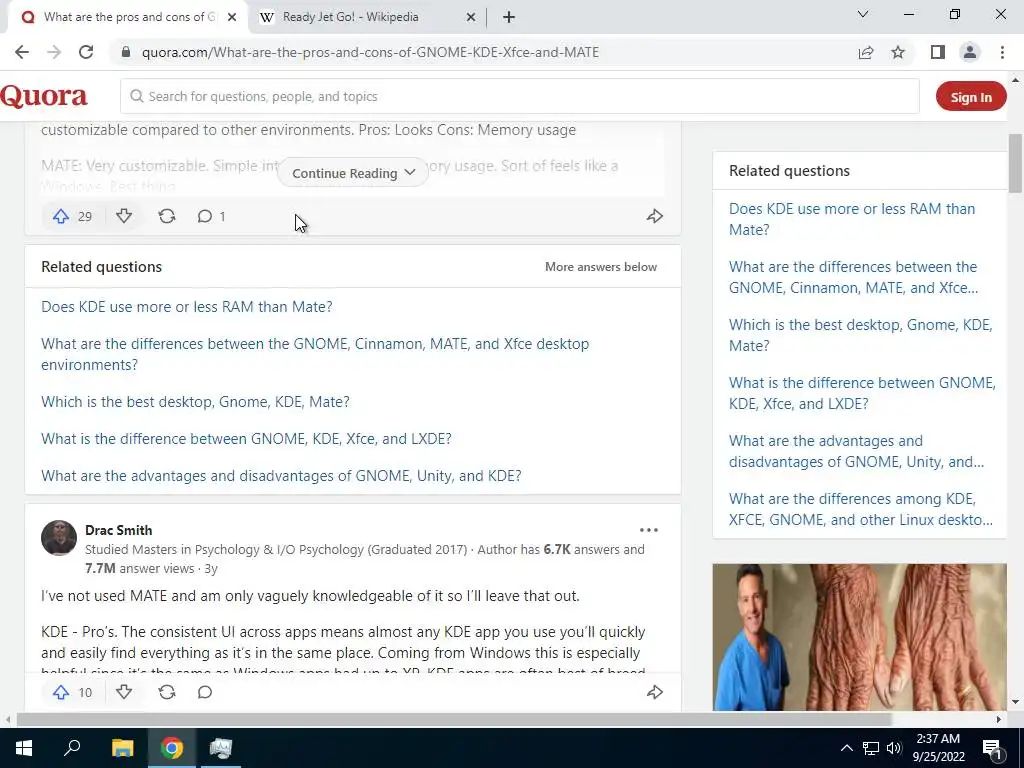This screenshot has width=1024, height=768.
Task: Focus the Quora search field
Action: coord(520,97)
